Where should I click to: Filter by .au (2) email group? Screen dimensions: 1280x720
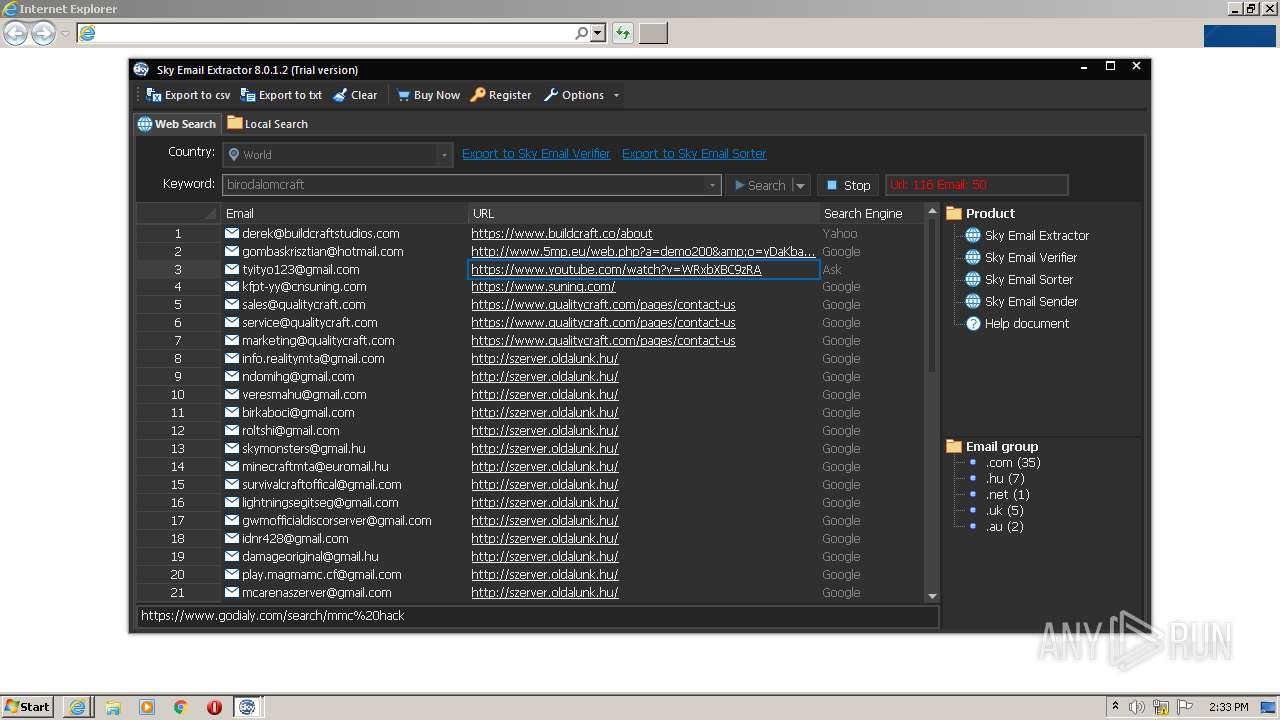point(1005,526)
